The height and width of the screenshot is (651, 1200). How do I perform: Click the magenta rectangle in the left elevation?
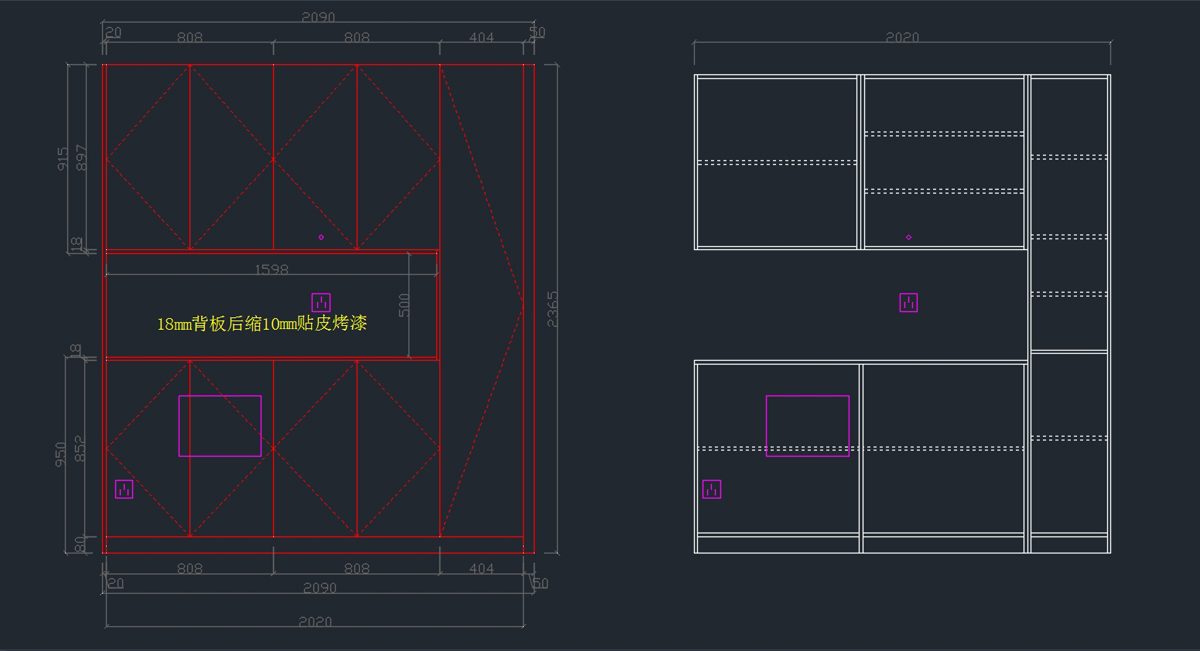(220, 397)
